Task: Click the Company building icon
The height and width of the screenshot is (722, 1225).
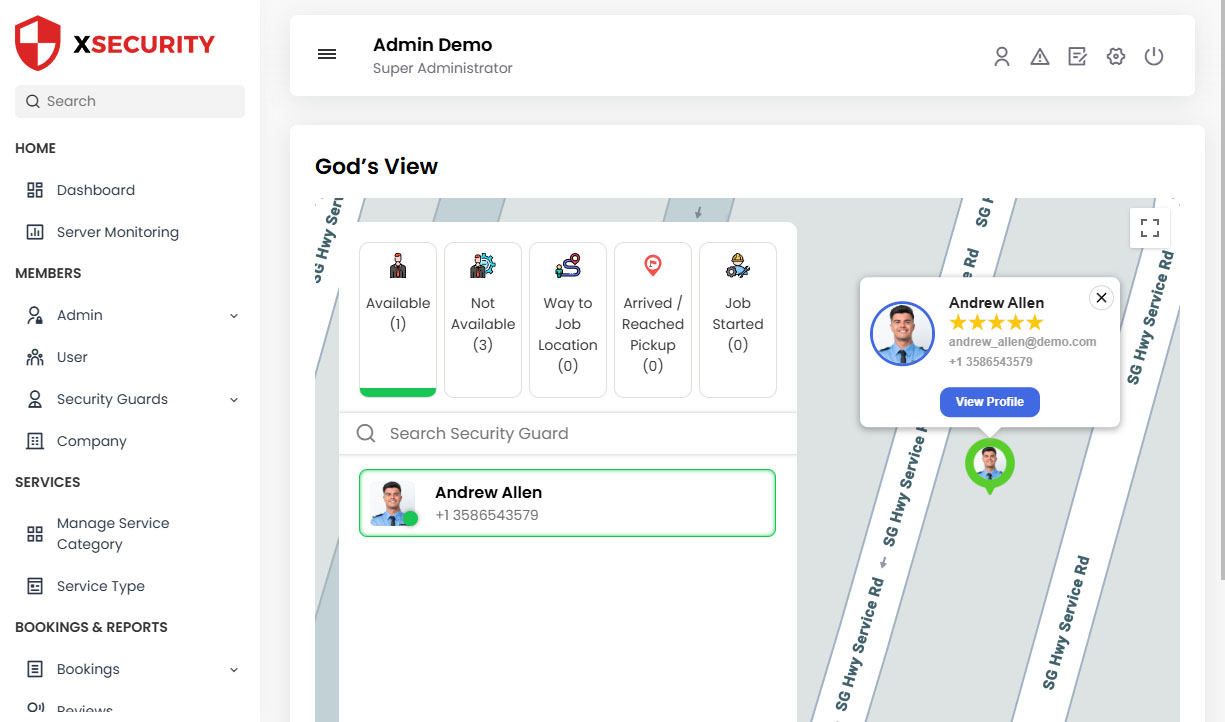Action: [35, 441]
